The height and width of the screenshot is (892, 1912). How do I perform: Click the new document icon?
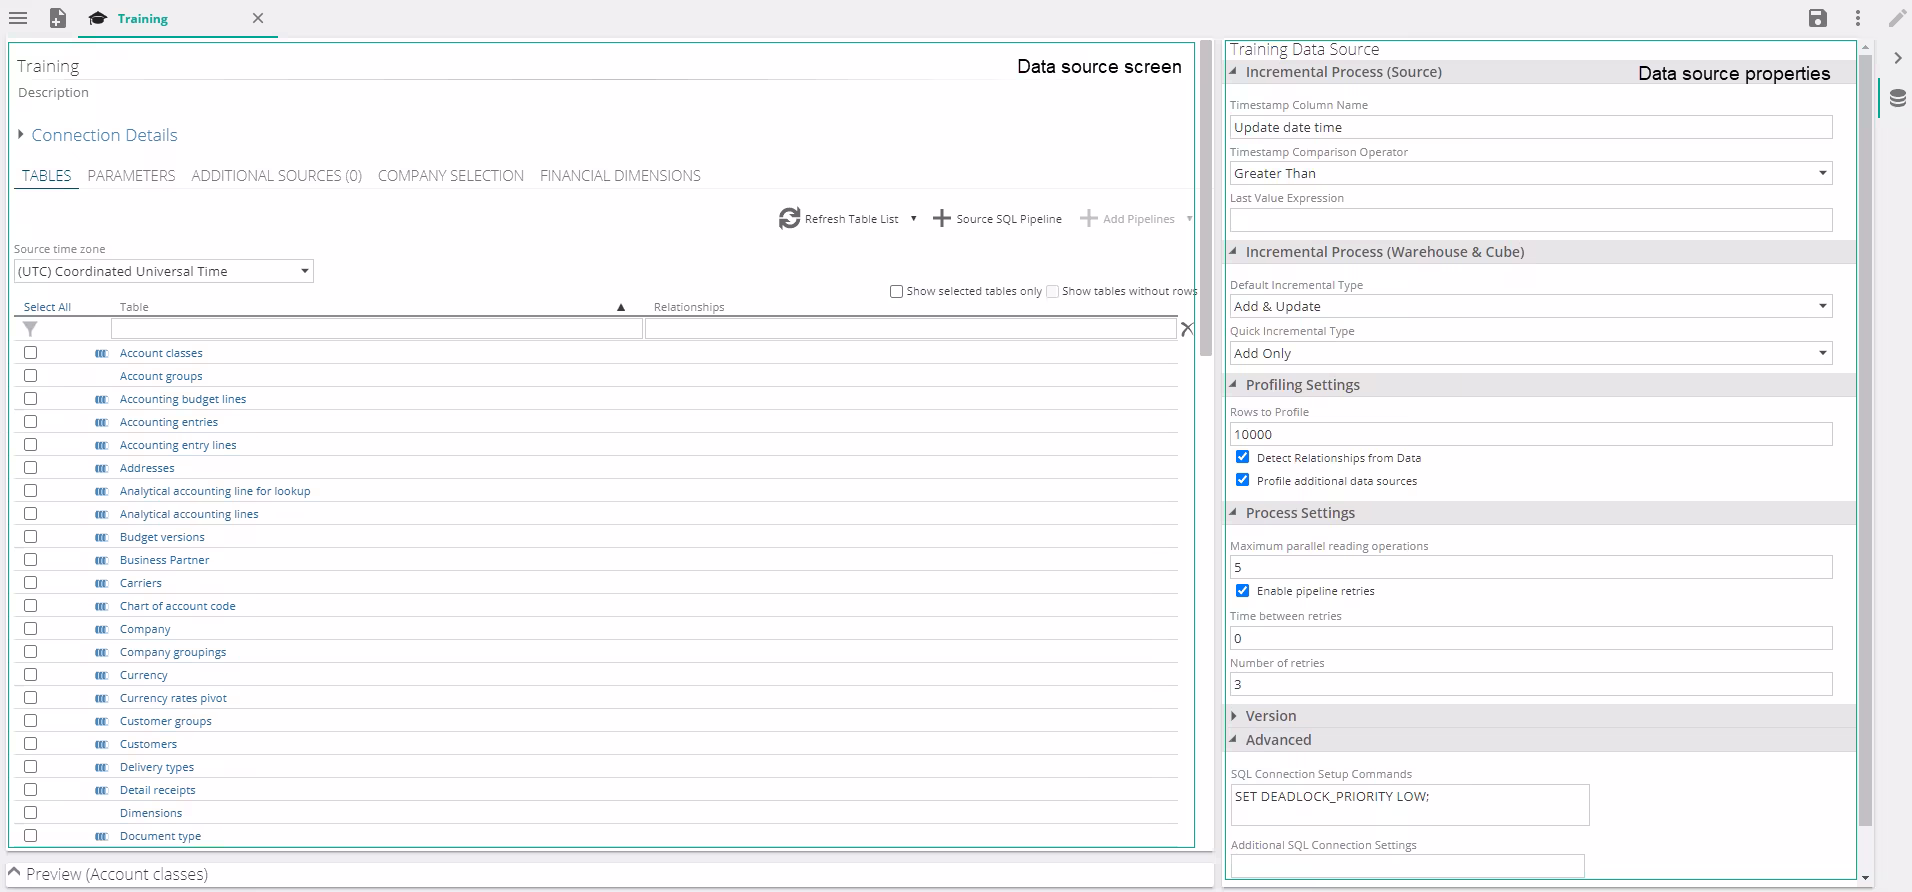coord(58,18)
